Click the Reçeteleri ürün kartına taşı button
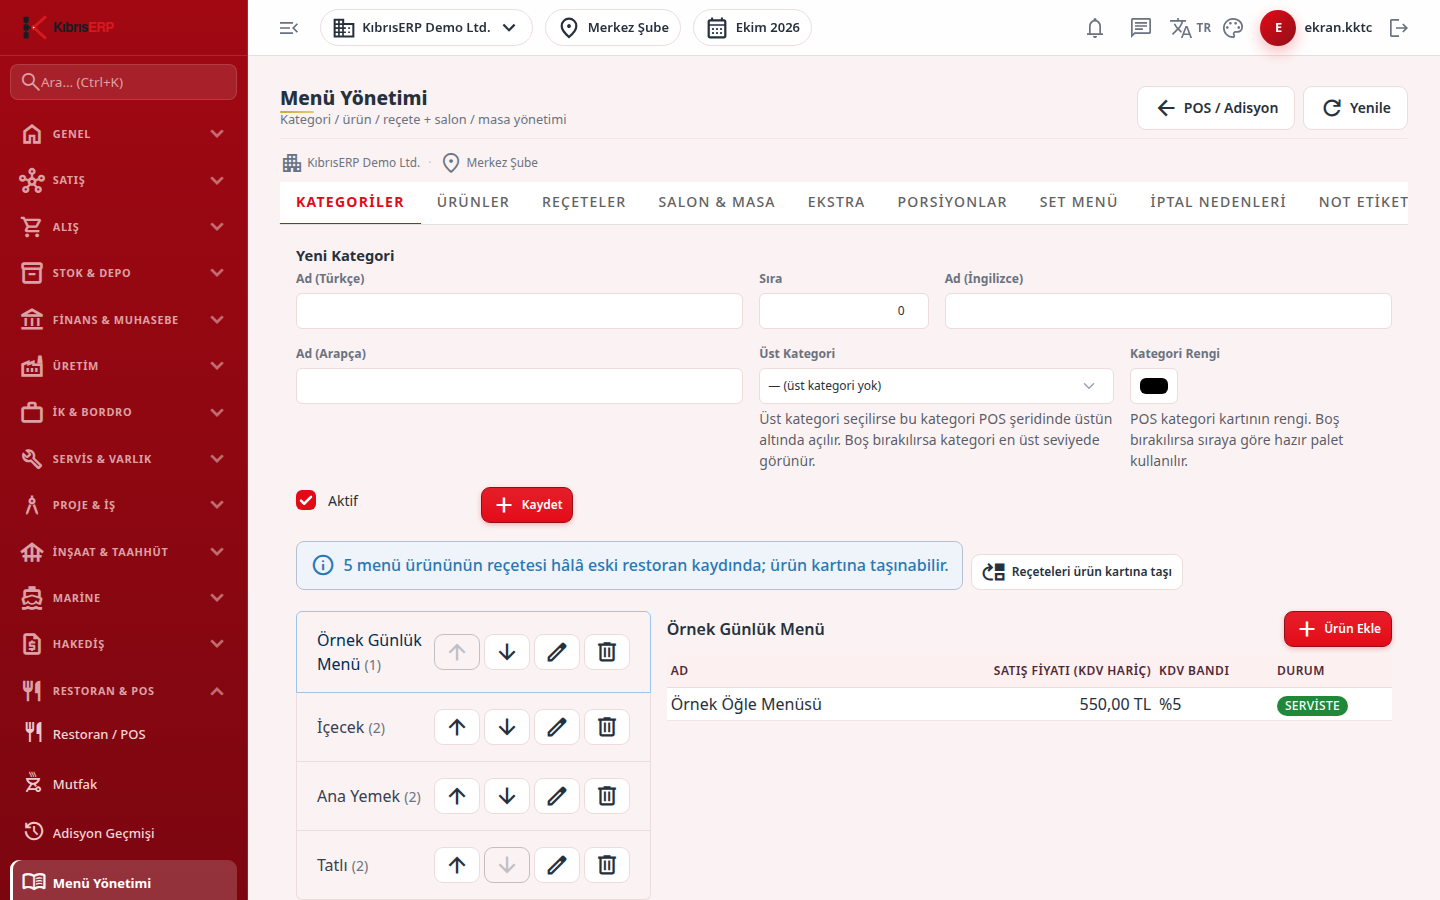This screenshot has height=900, width=1440. point(1077,572)
